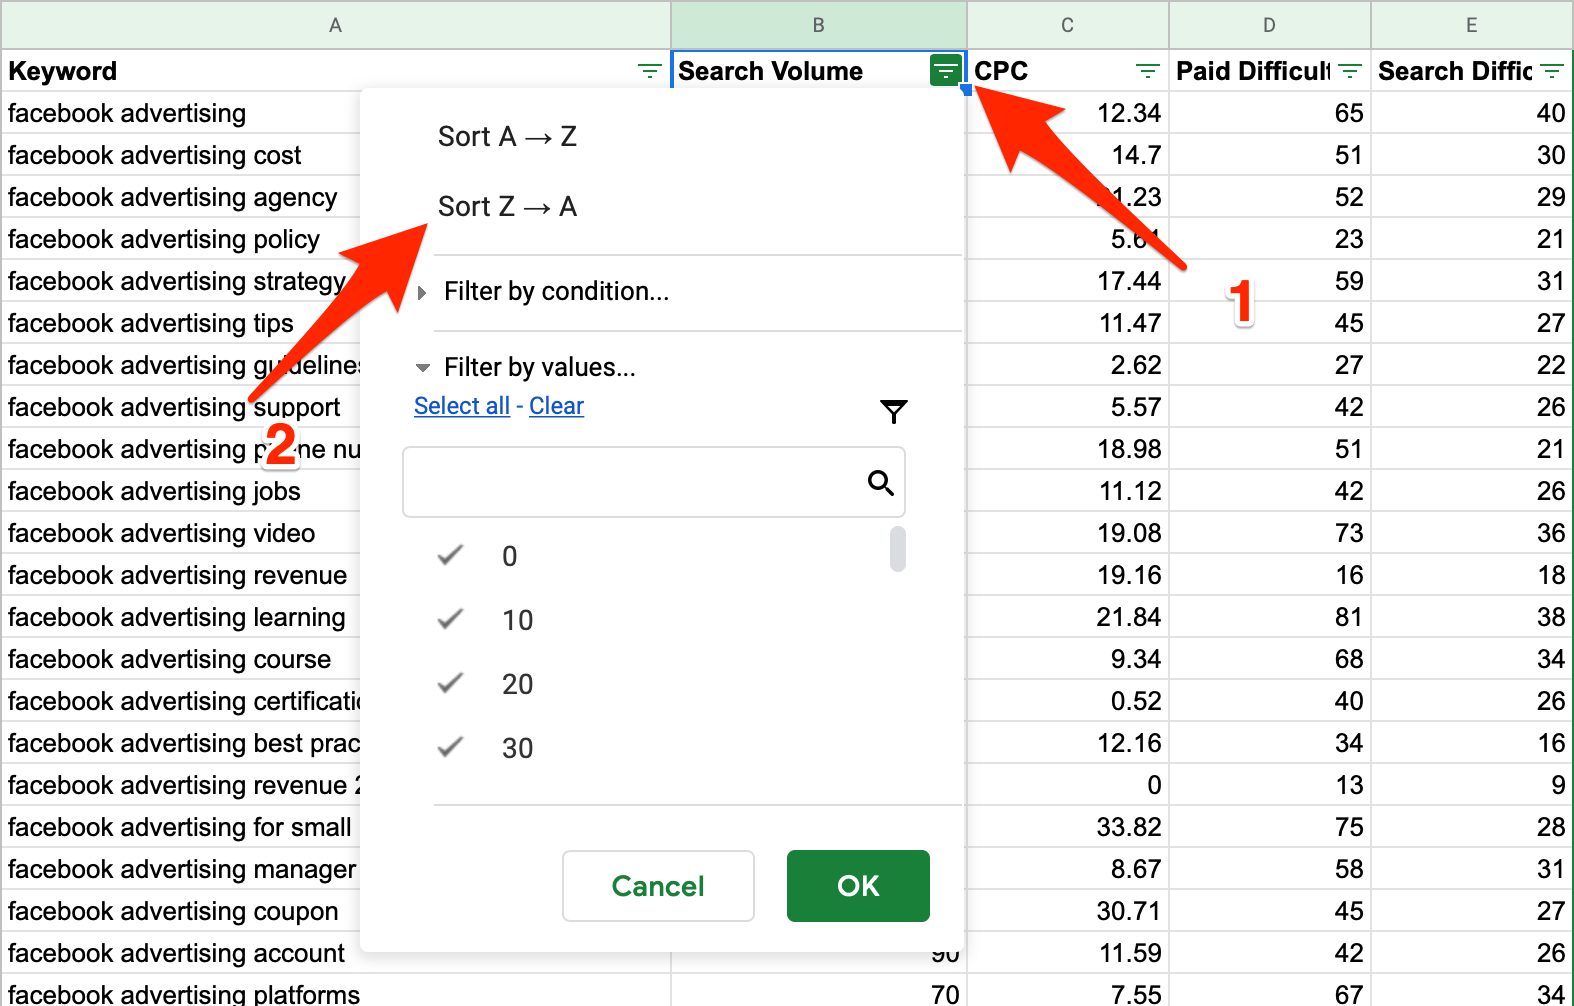Click the green Search Volume filter icon
This screenshot has height=1006, width=1574.
[x=946, y=71]
